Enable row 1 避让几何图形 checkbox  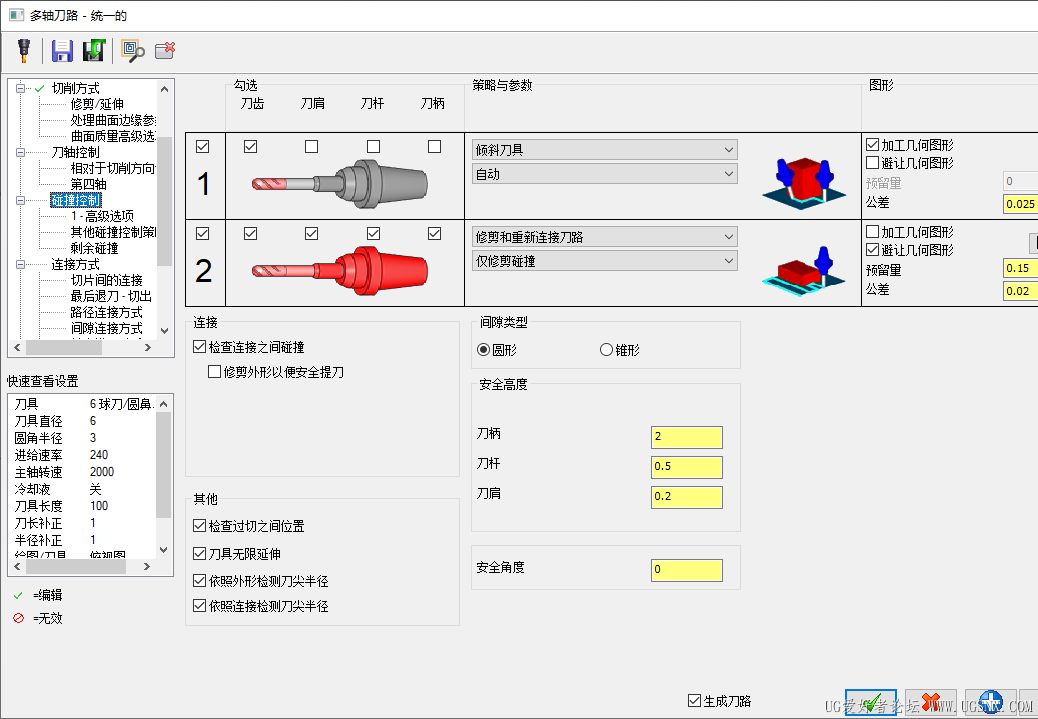pos(873,162)
